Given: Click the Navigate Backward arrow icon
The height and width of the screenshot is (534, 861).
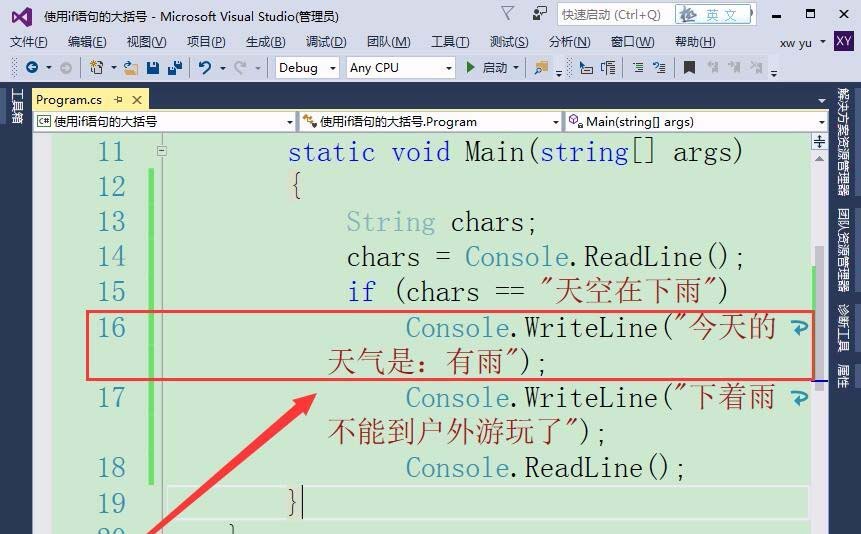Looking at the screenshot, I should (32, 68).
